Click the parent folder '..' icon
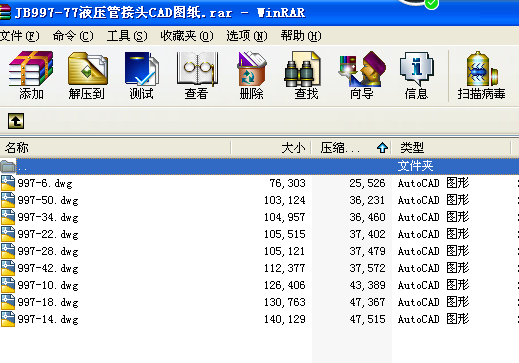Screen dimensions: 519x363 [x=8, y=166]
